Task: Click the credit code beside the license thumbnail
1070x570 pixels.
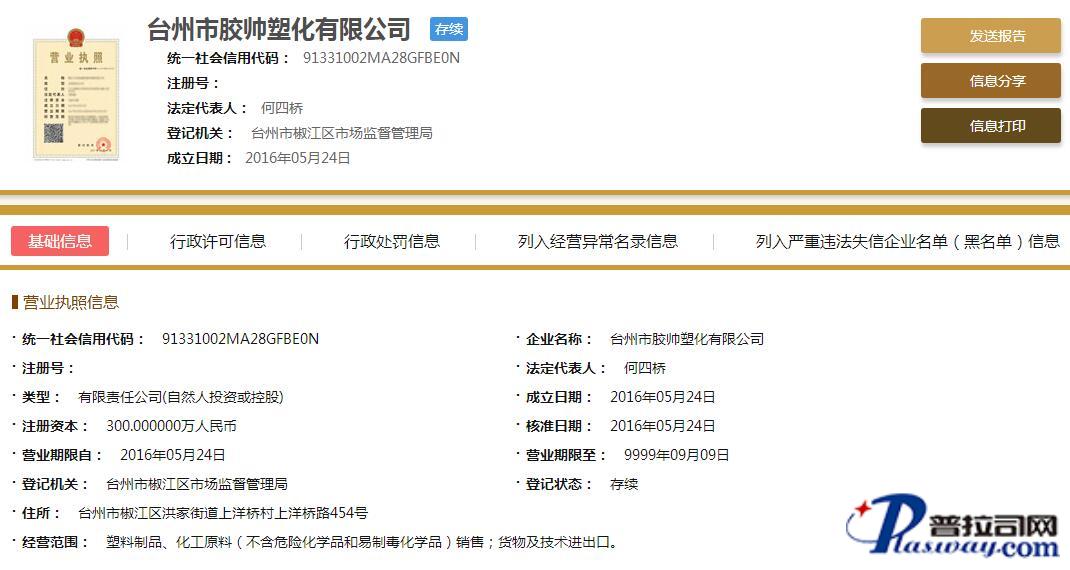Action: click(381, 58)
